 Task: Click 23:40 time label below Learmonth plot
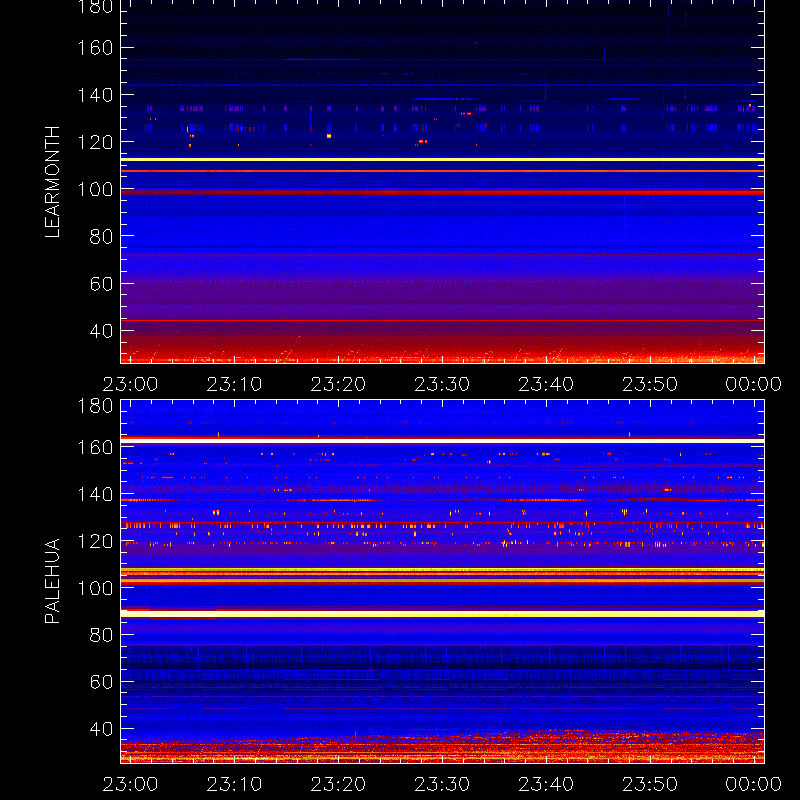[x=546, y=384]
